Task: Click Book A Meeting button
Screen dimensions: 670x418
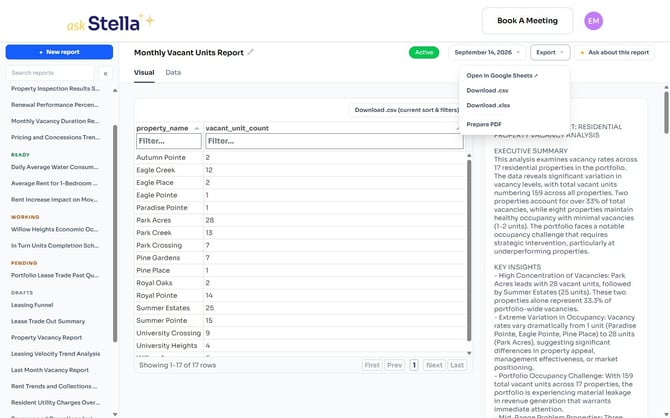Action: (x=527, y=21)
